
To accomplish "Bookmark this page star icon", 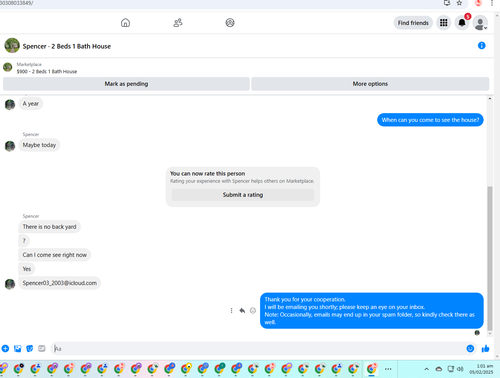I will [x=459, y=3].
